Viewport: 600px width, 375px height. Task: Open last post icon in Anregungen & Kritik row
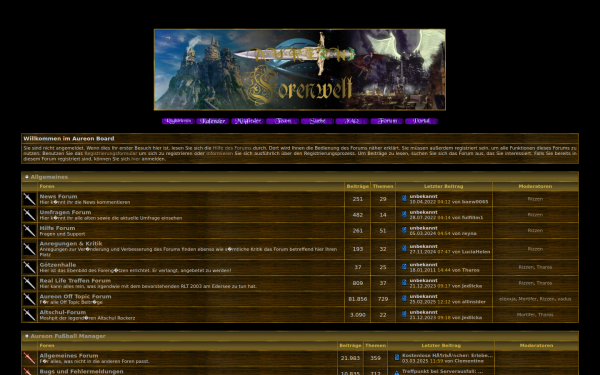tap(404, 248)
